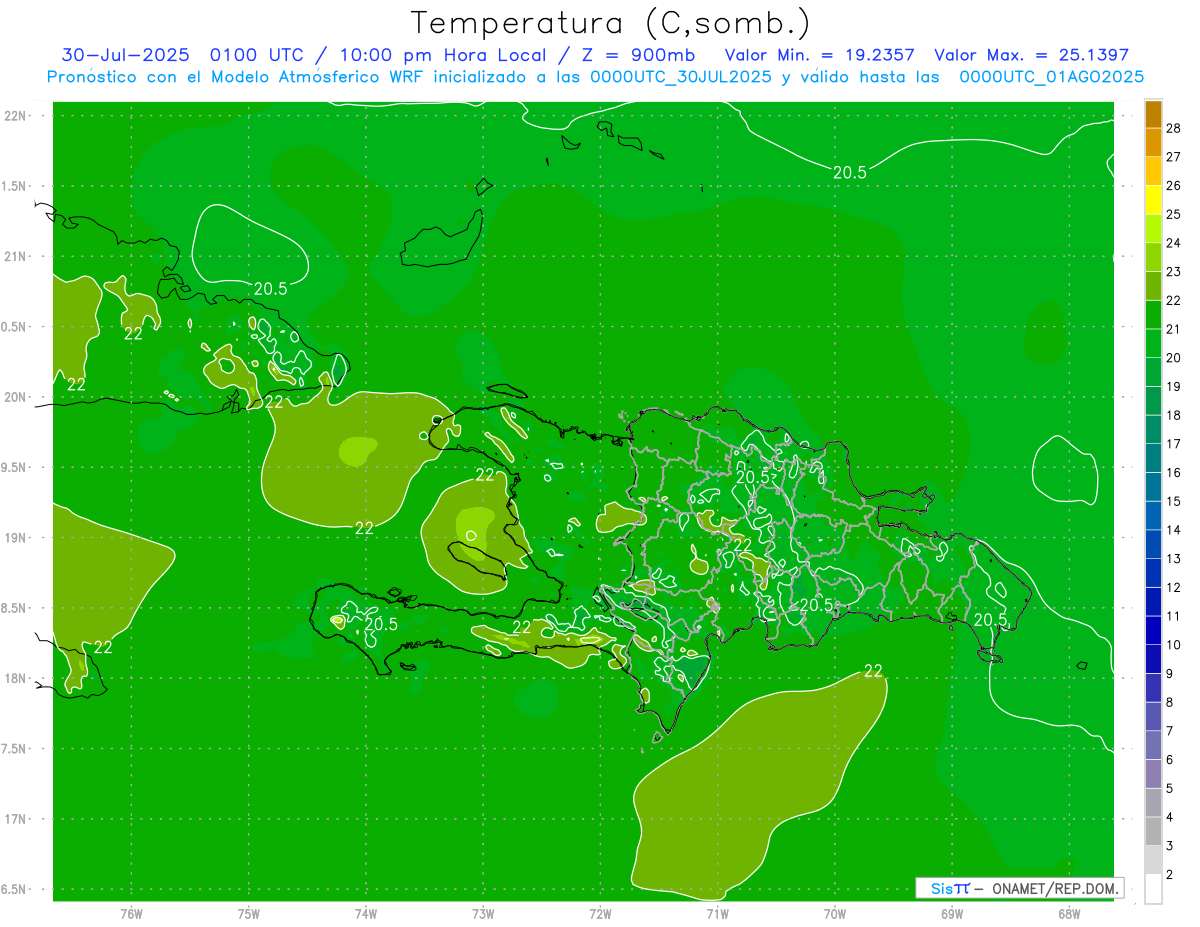Click the "69W" longitude axis label

951,913
